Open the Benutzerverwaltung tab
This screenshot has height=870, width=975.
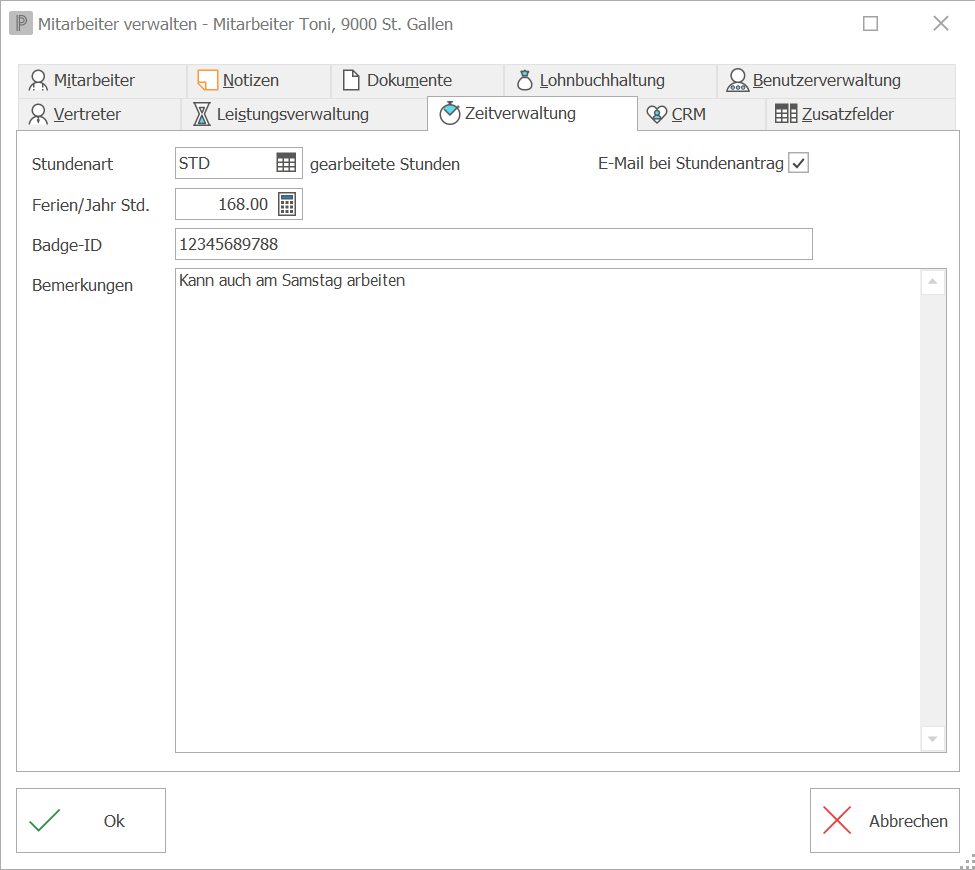(836, 81)
